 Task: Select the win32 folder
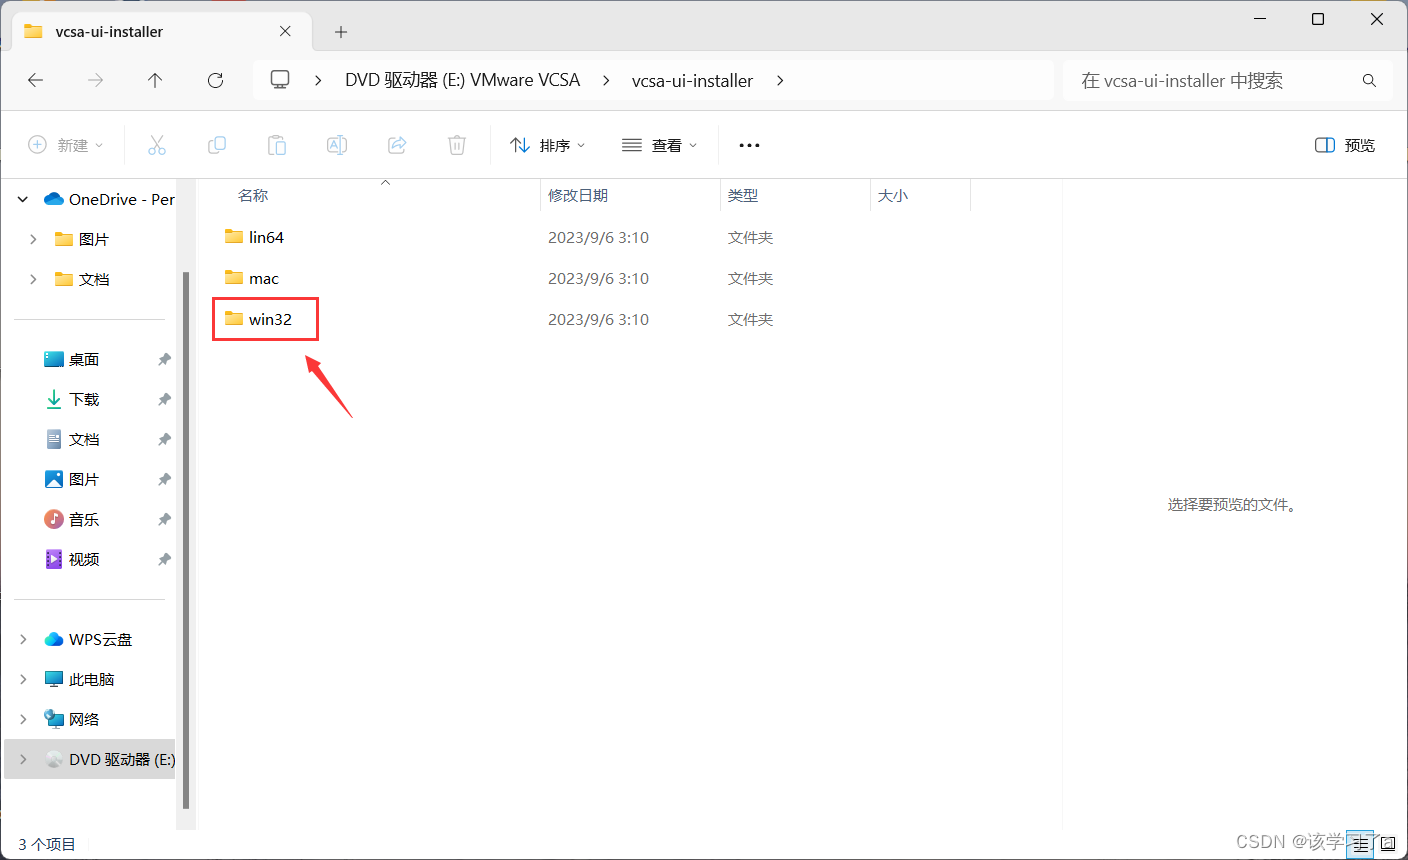[258, 319]
